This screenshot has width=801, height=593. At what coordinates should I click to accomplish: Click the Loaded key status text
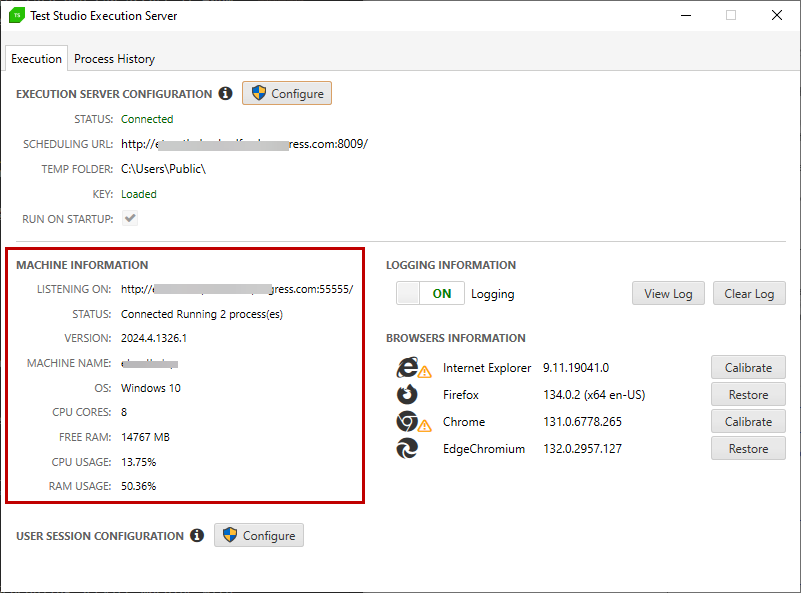pyautogui.click(x=138, y=194)
